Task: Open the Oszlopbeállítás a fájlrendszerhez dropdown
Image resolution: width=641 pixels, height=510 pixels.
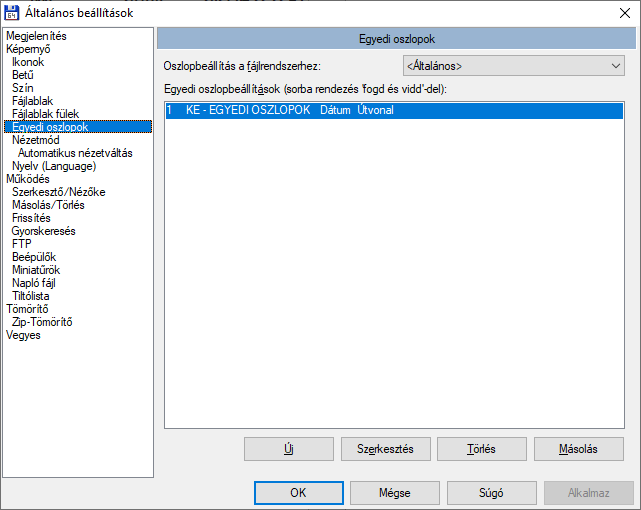Action: (x=513, y=66)
